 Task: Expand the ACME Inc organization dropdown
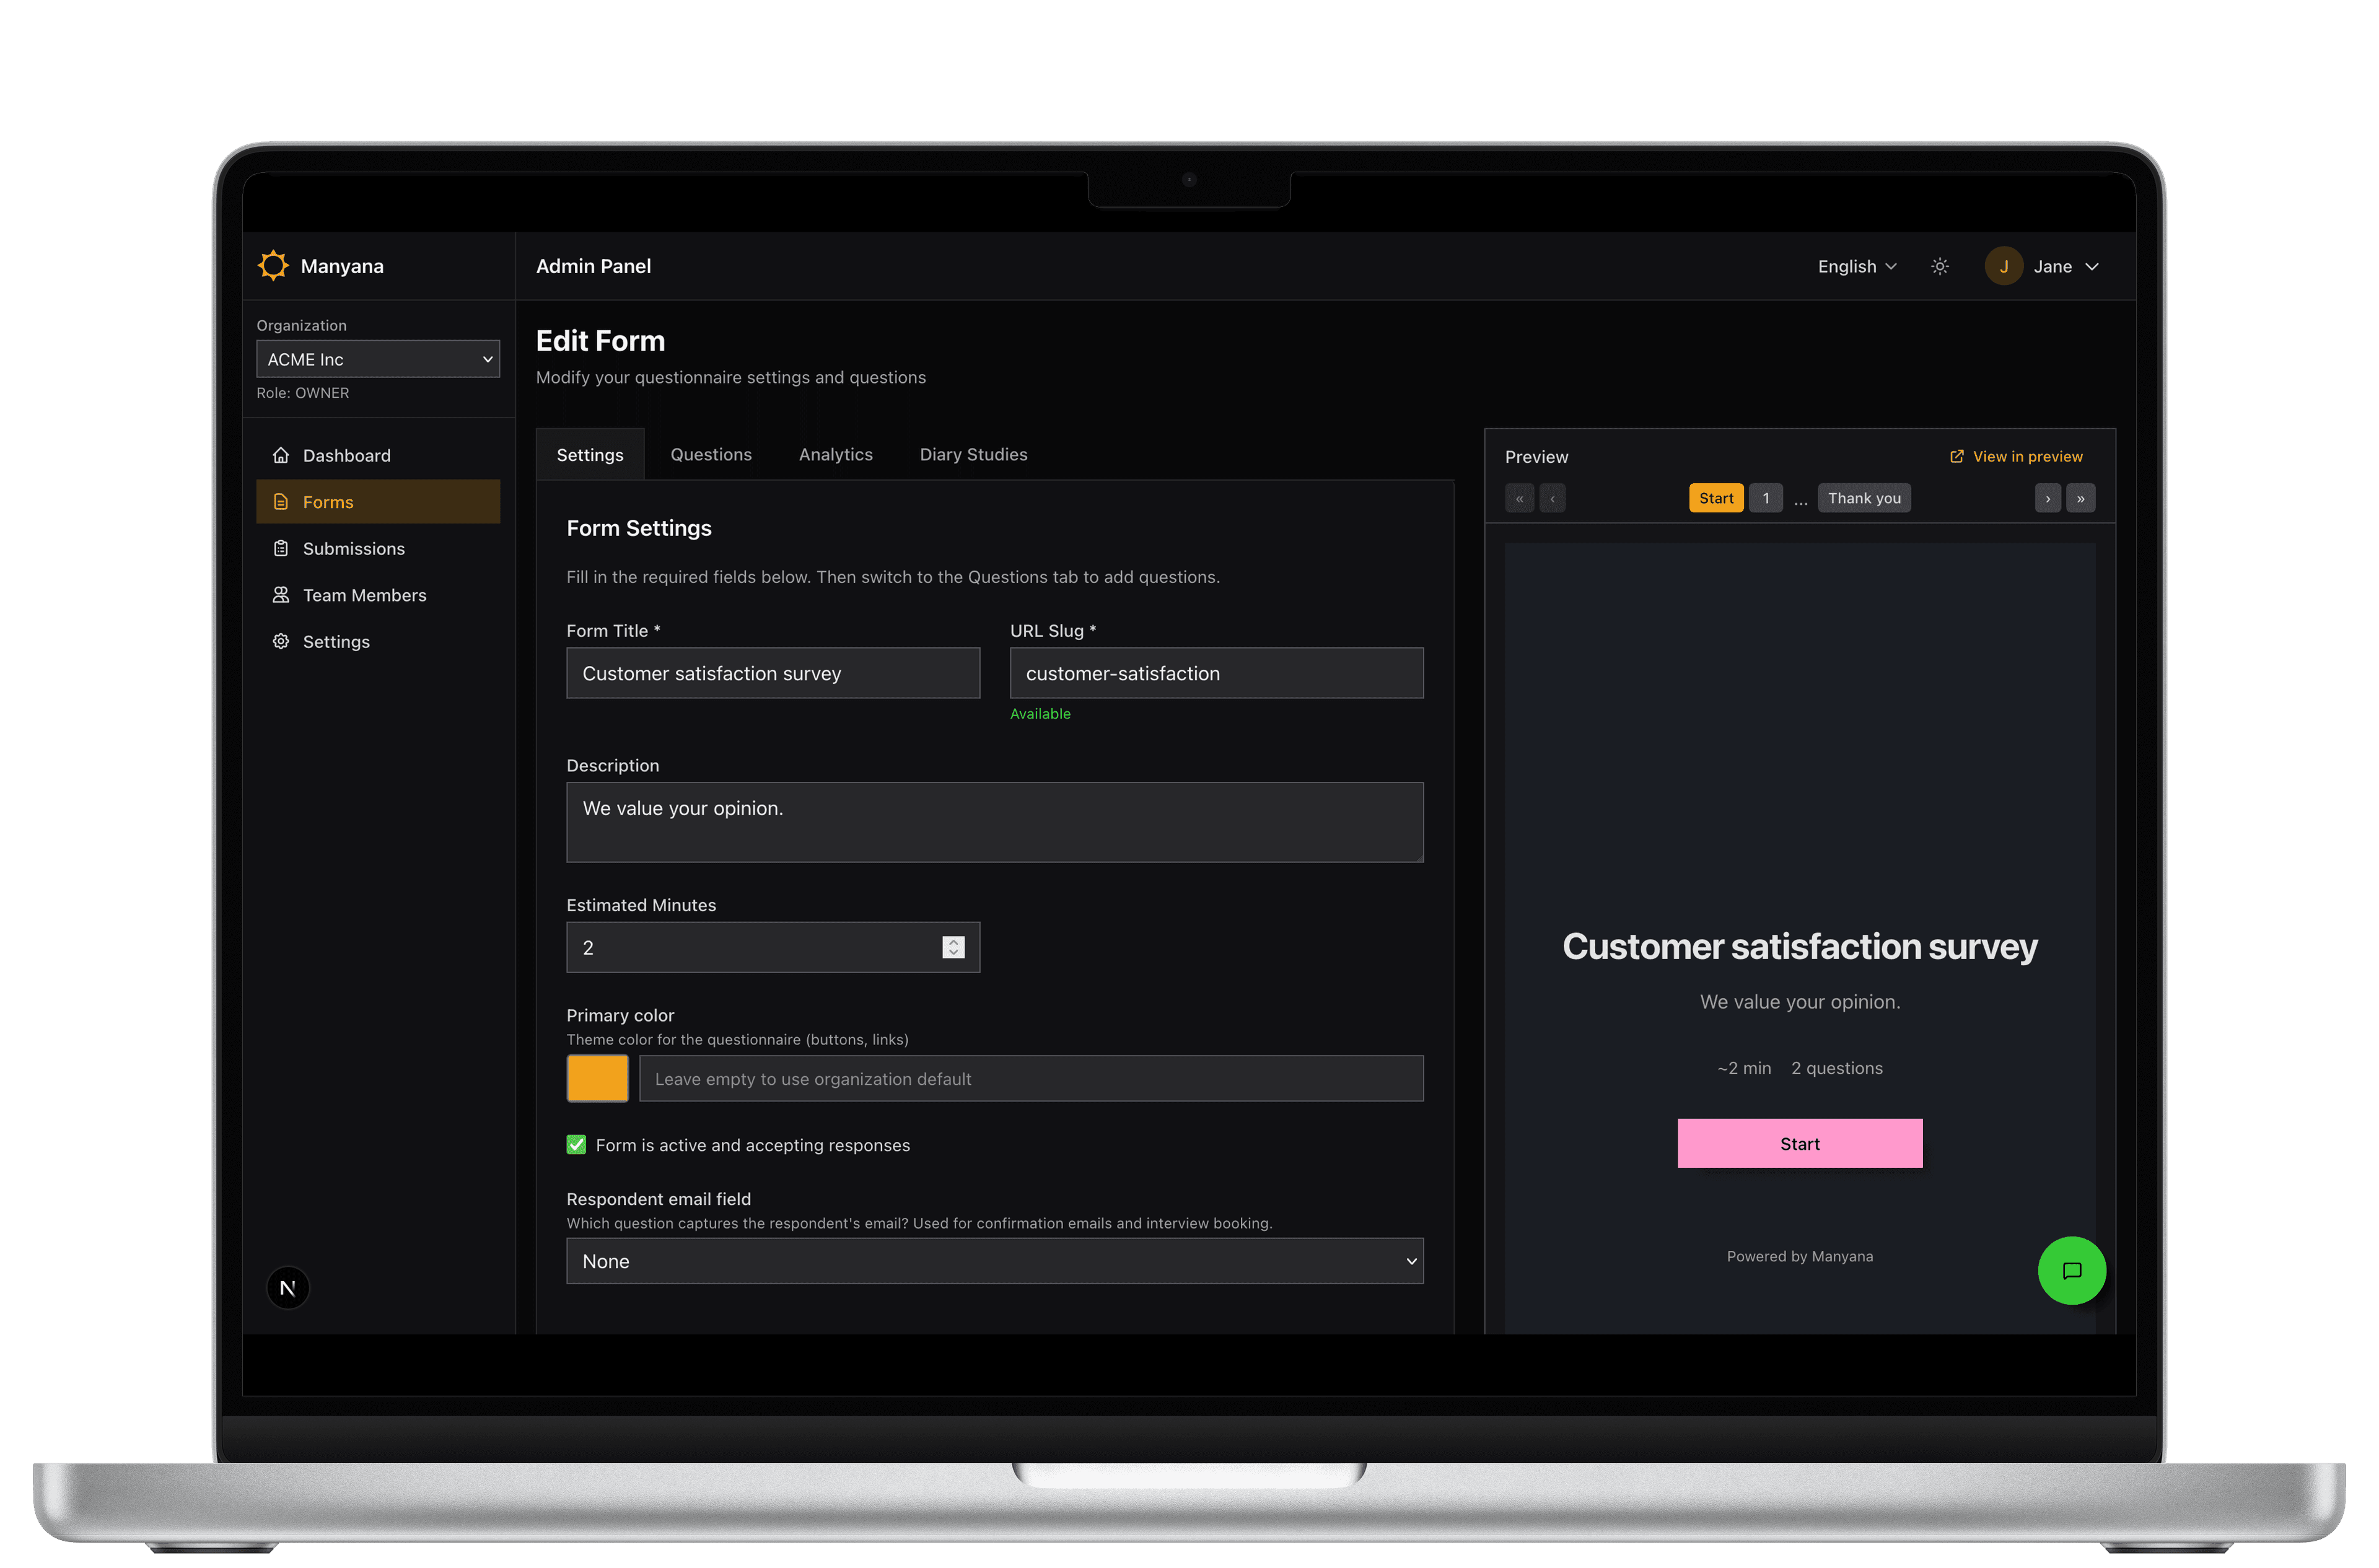point(378,359)
